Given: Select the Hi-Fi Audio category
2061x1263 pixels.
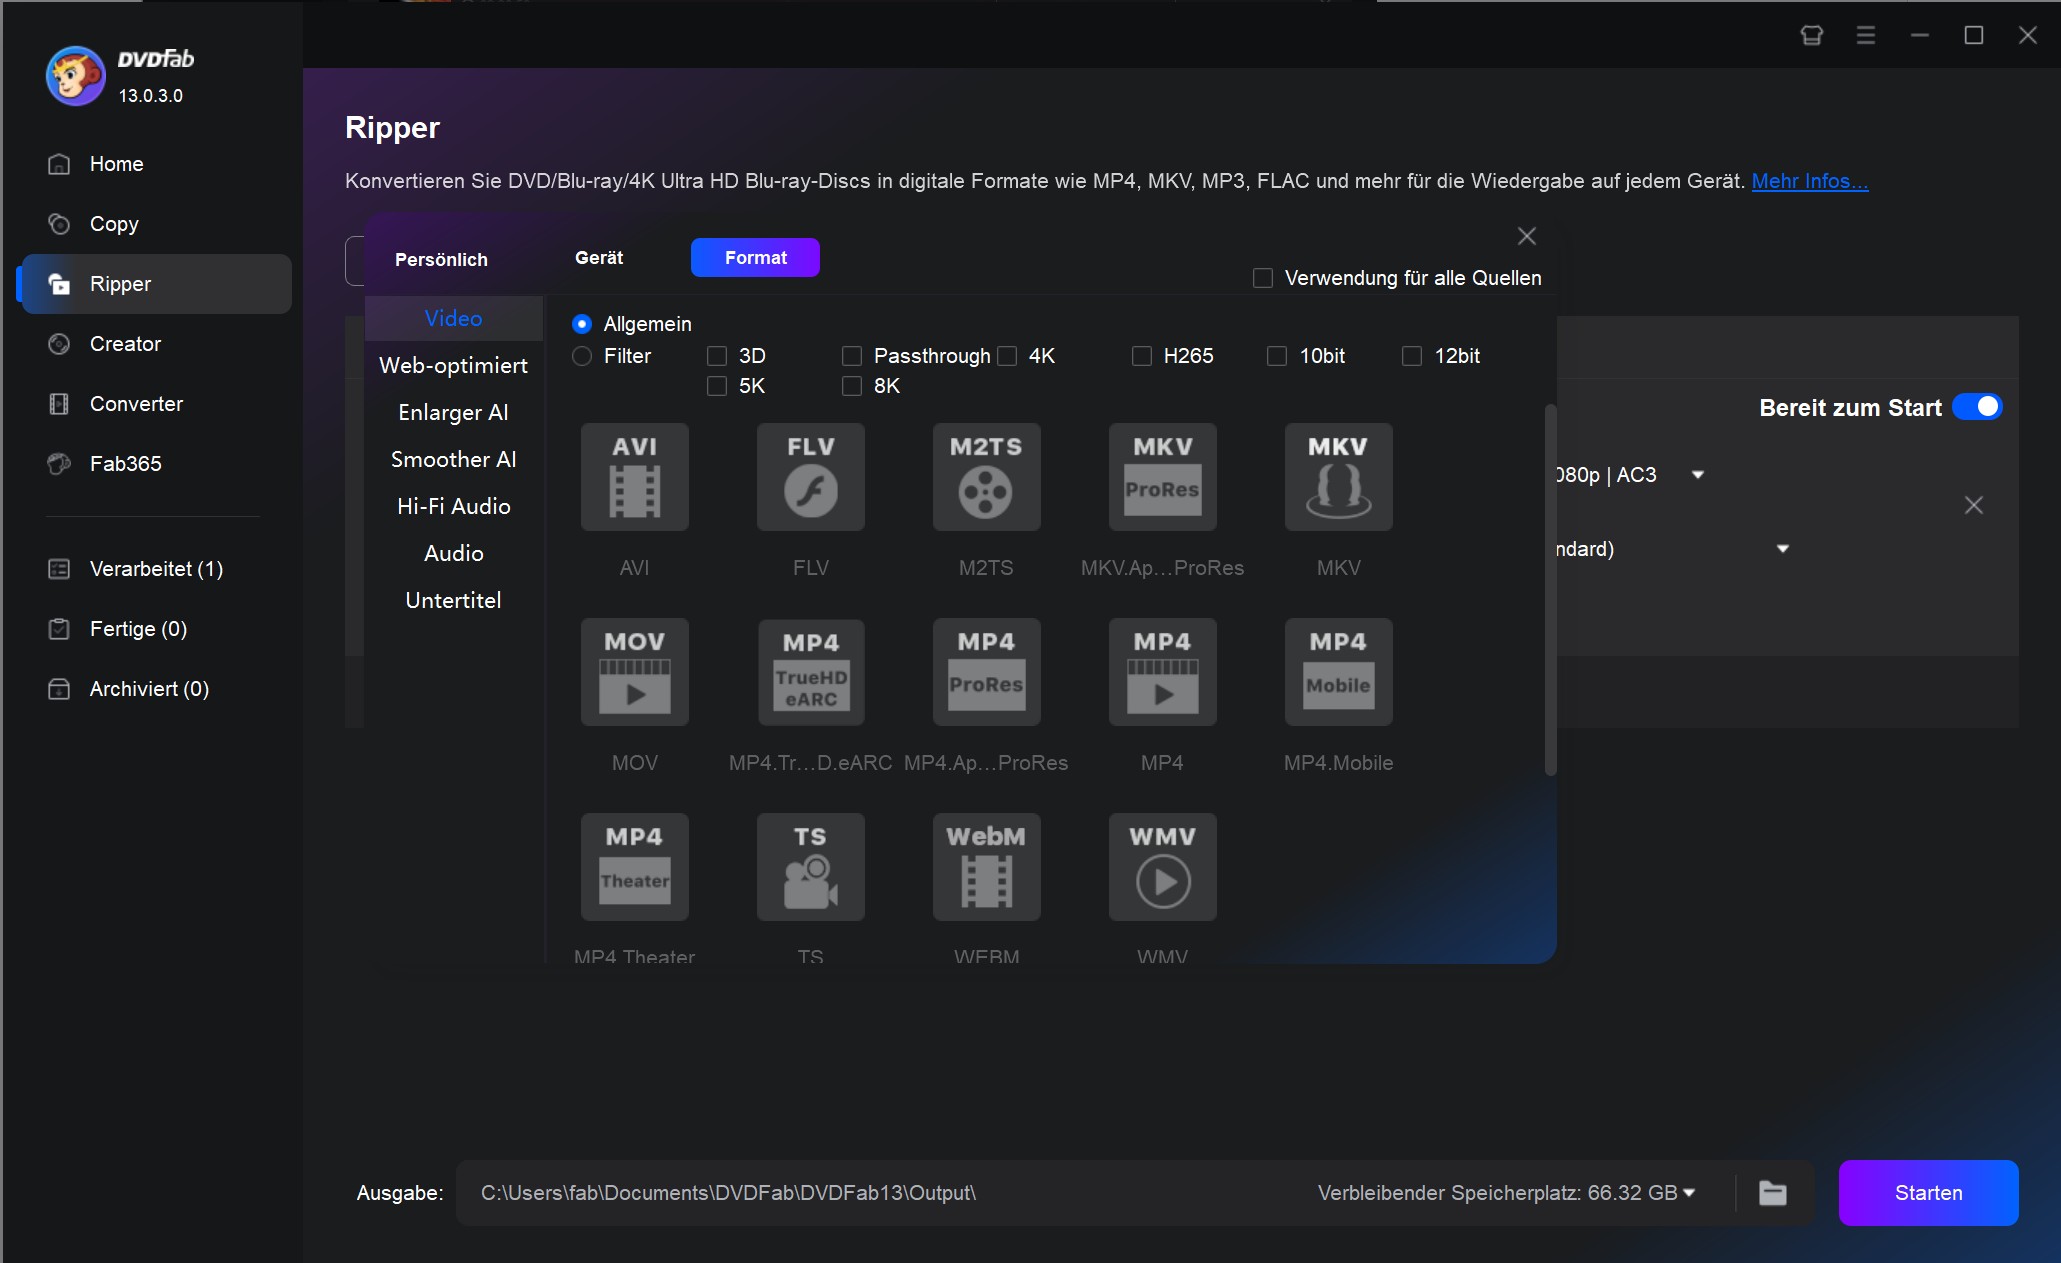Looking at the screenshot, I should [453, 506].
